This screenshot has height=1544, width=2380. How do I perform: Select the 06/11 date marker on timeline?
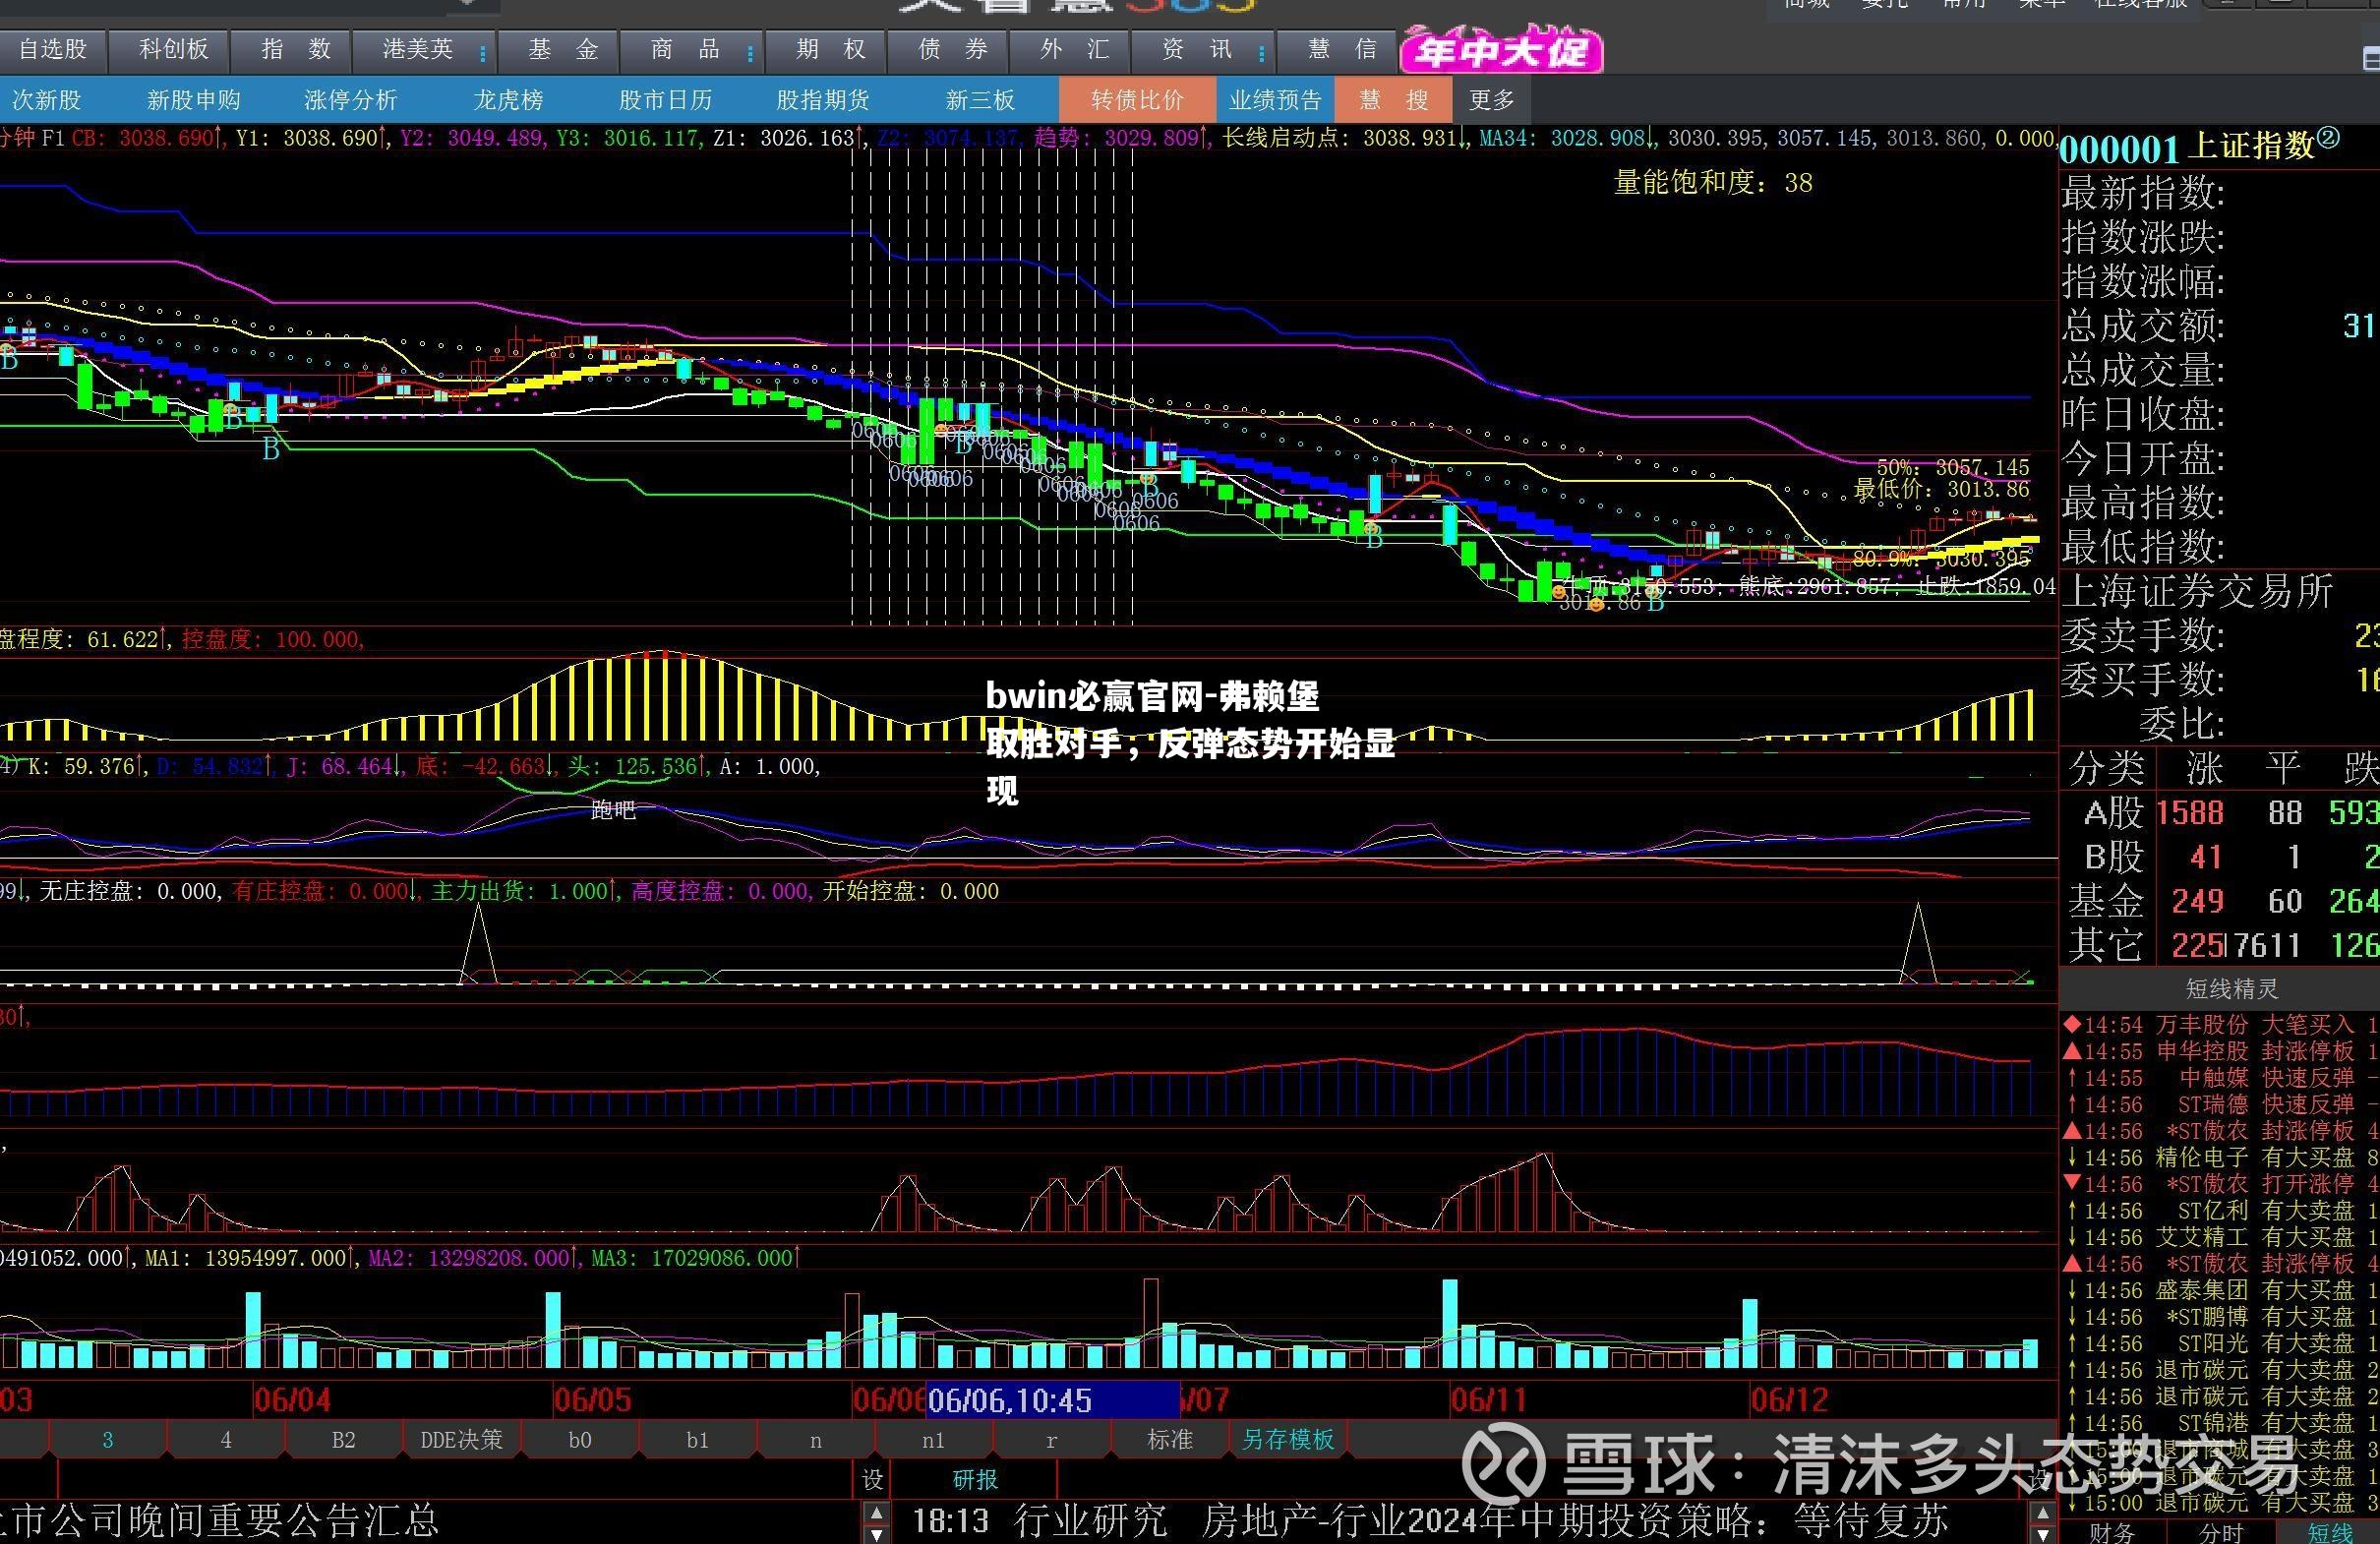1489,1398
